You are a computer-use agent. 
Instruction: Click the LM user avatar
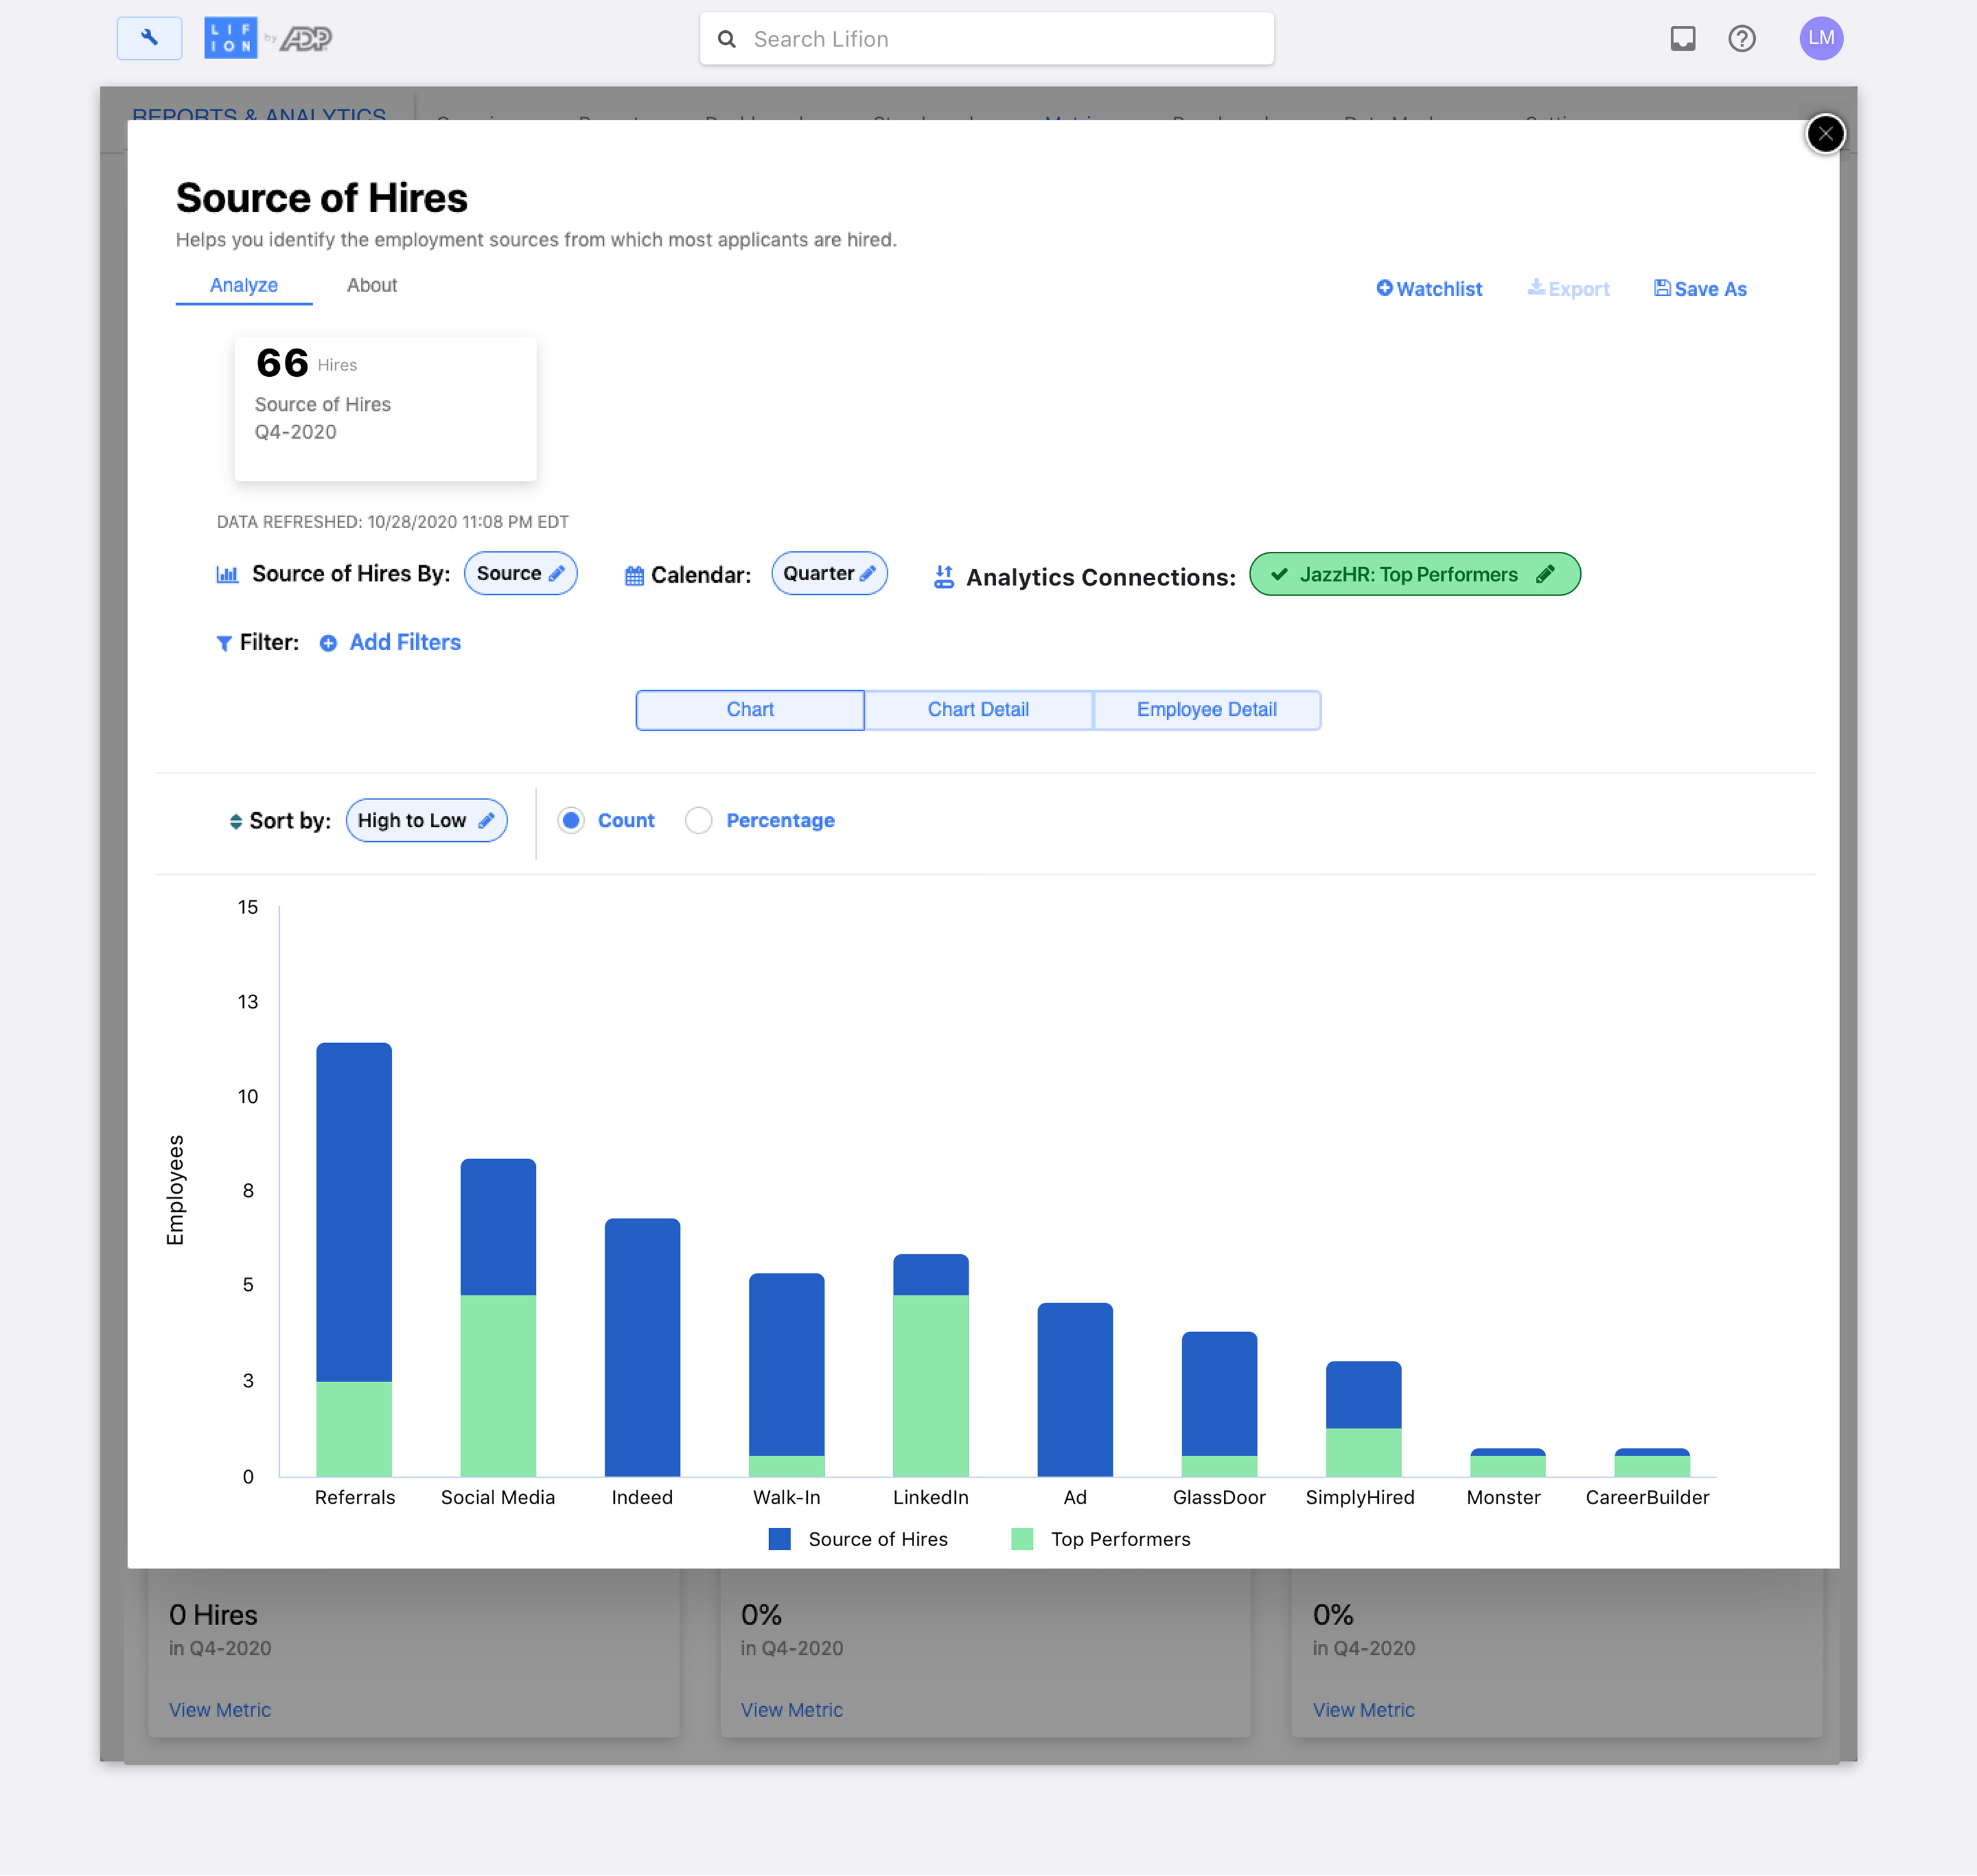(x=1820, y=38)
